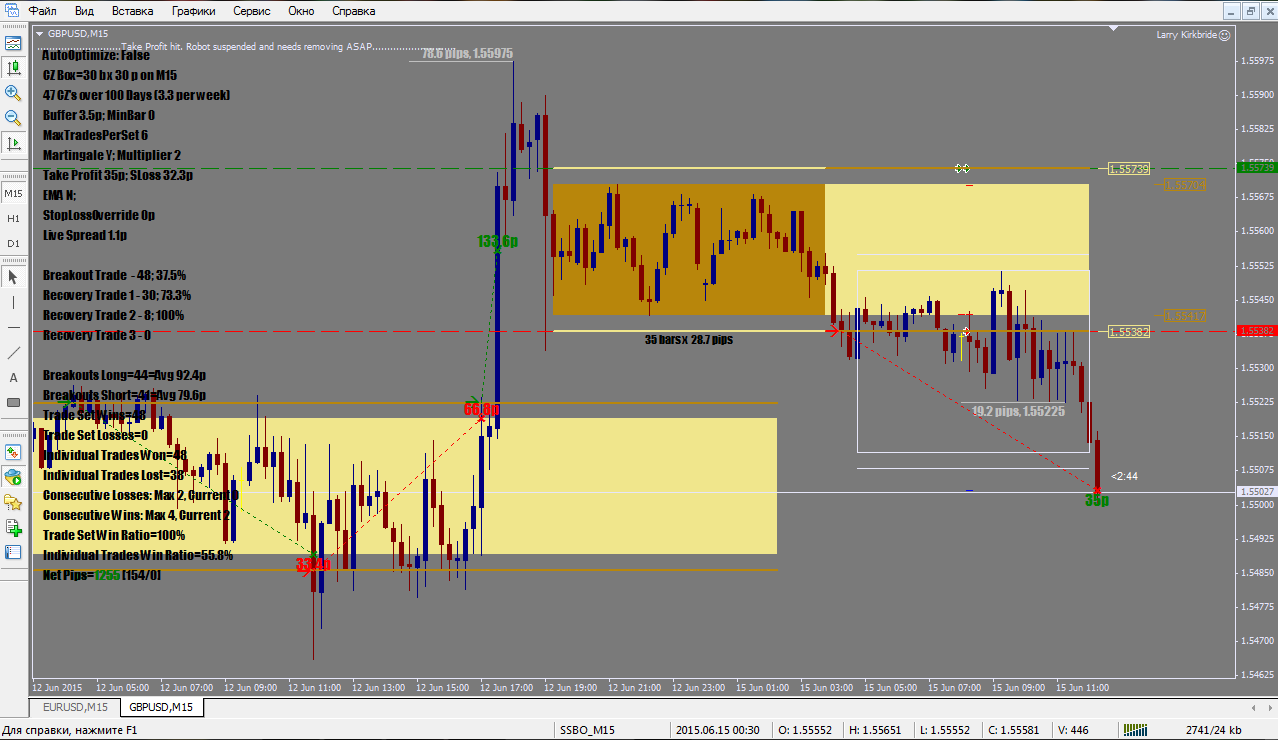Expand the GBPUSD,M15 chart dropdown triangle
1278x740 pixels.
click(x=40, y=34)
